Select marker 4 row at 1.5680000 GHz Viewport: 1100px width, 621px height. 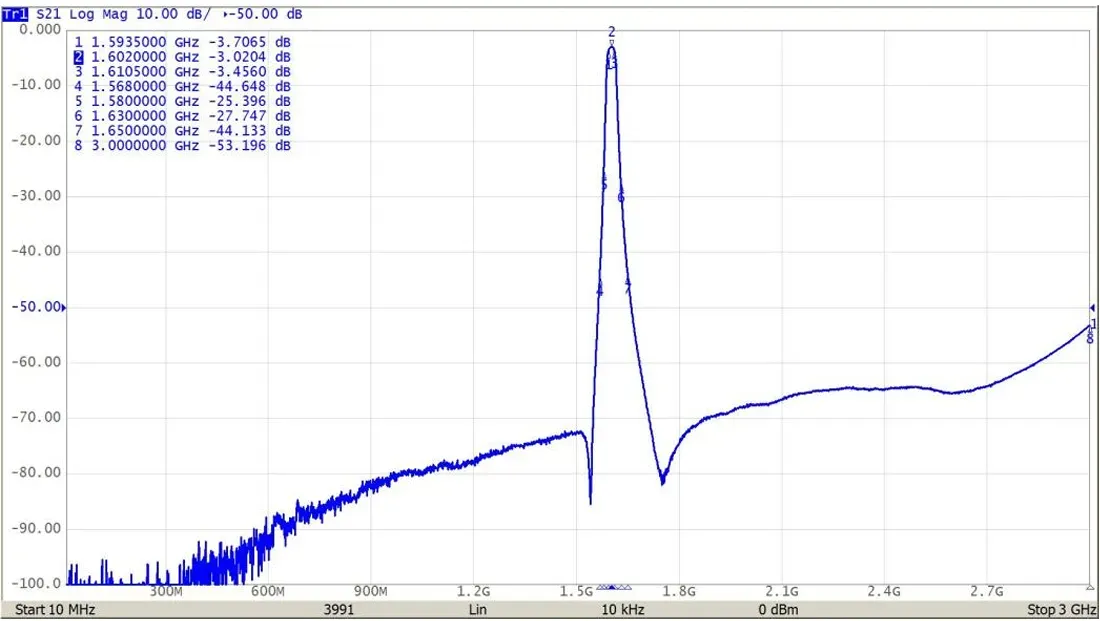[182, 86]
